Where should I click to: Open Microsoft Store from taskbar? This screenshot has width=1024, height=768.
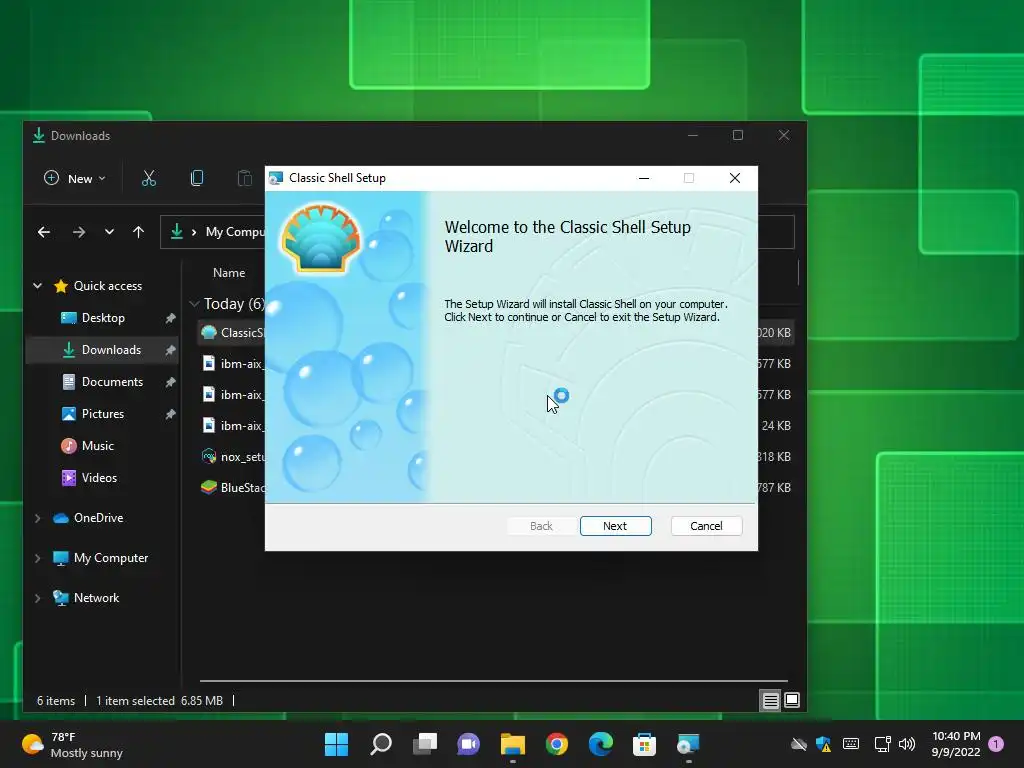tap(644, 744)
